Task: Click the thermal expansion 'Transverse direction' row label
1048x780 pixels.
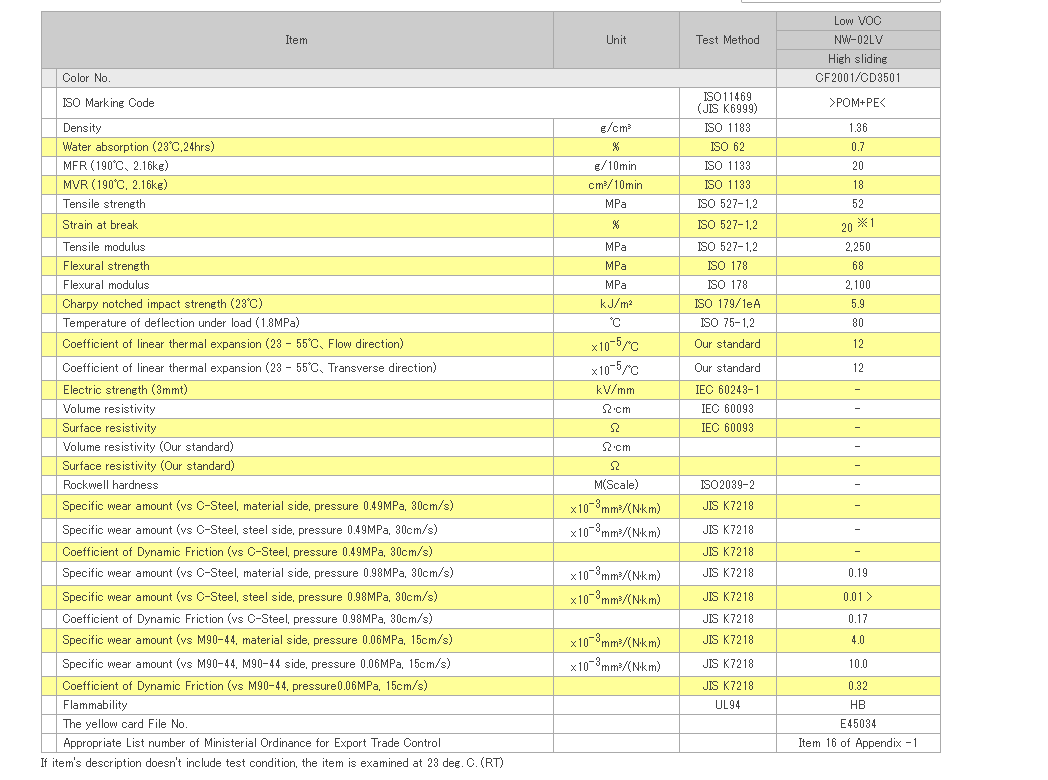Action: pyautogui.click(x=249, y=368)
